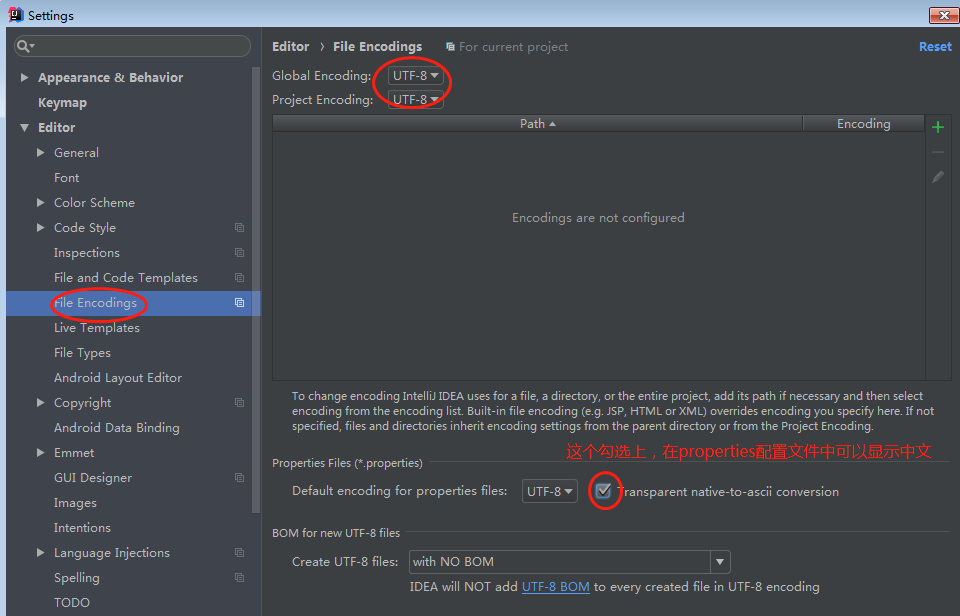This screenshot has width=960, height=616.
Task: Click the pencil edit icon beside table
Action: tap(937, 177)
